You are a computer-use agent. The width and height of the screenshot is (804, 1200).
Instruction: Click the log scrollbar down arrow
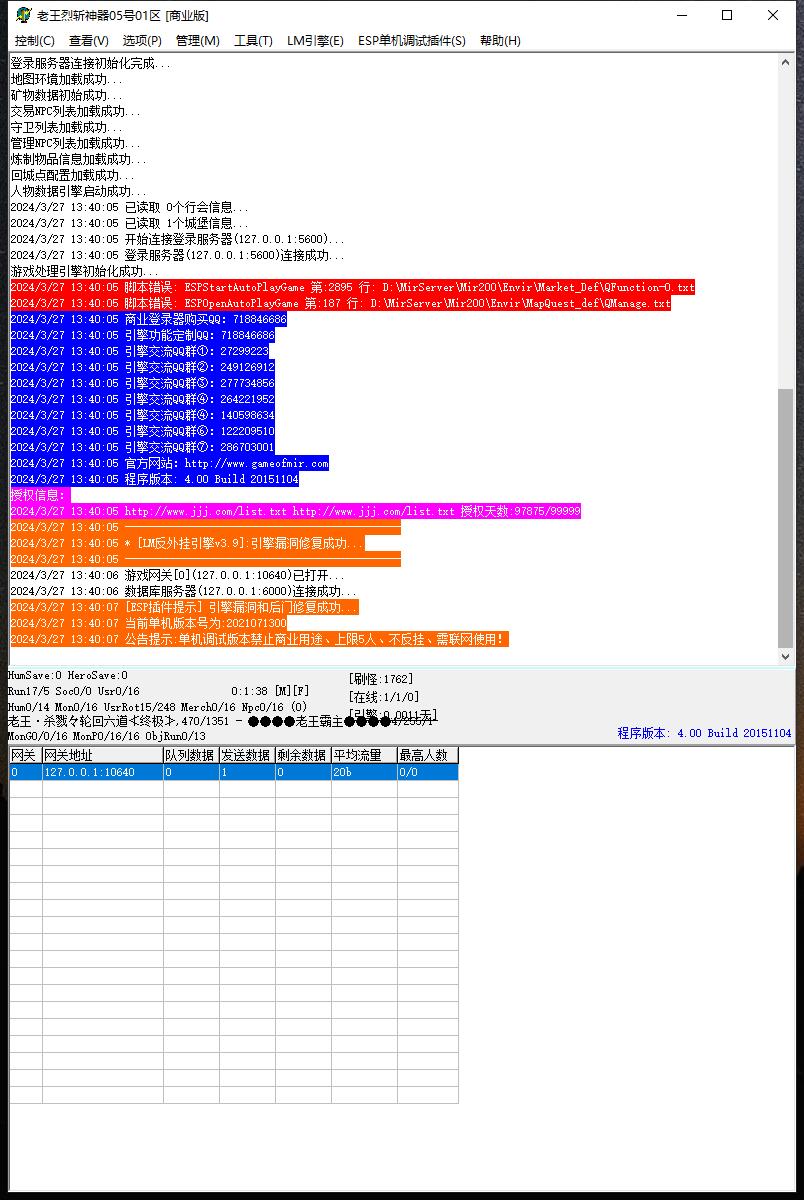click(785, 656)
